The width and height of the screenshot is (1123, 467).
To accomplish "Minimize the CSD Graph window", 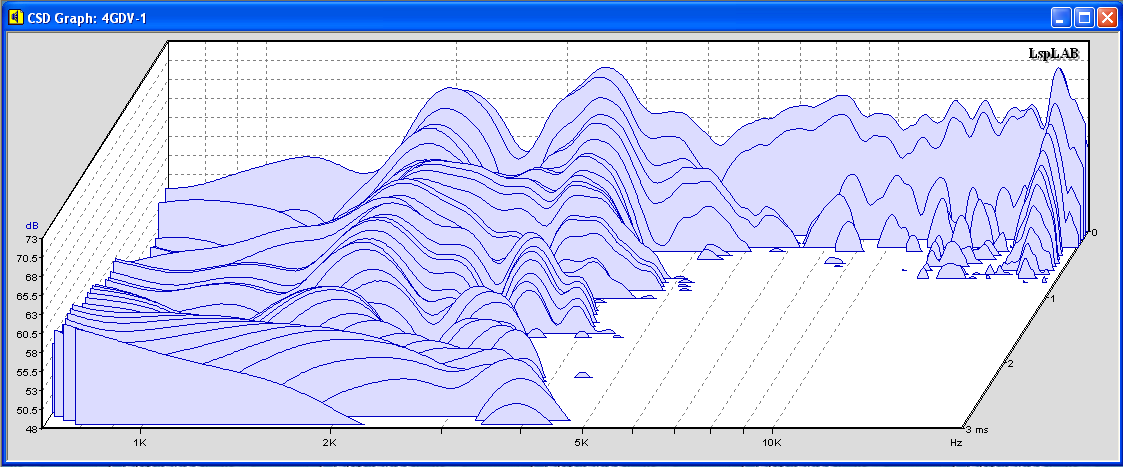I will tap(1061, 17).
